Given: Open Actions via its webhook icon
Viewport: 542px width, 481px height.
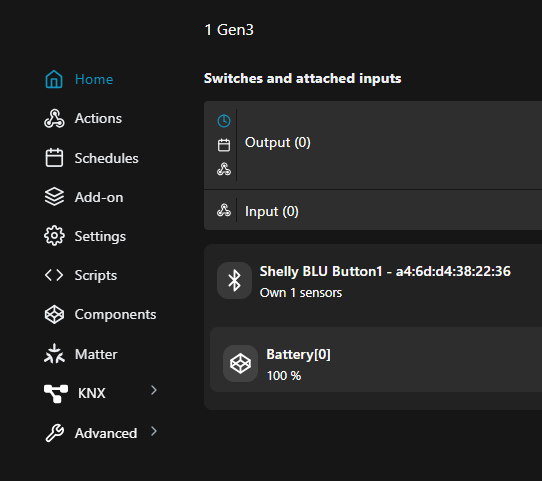Looking at the screenshot, I should coord(54,119).
